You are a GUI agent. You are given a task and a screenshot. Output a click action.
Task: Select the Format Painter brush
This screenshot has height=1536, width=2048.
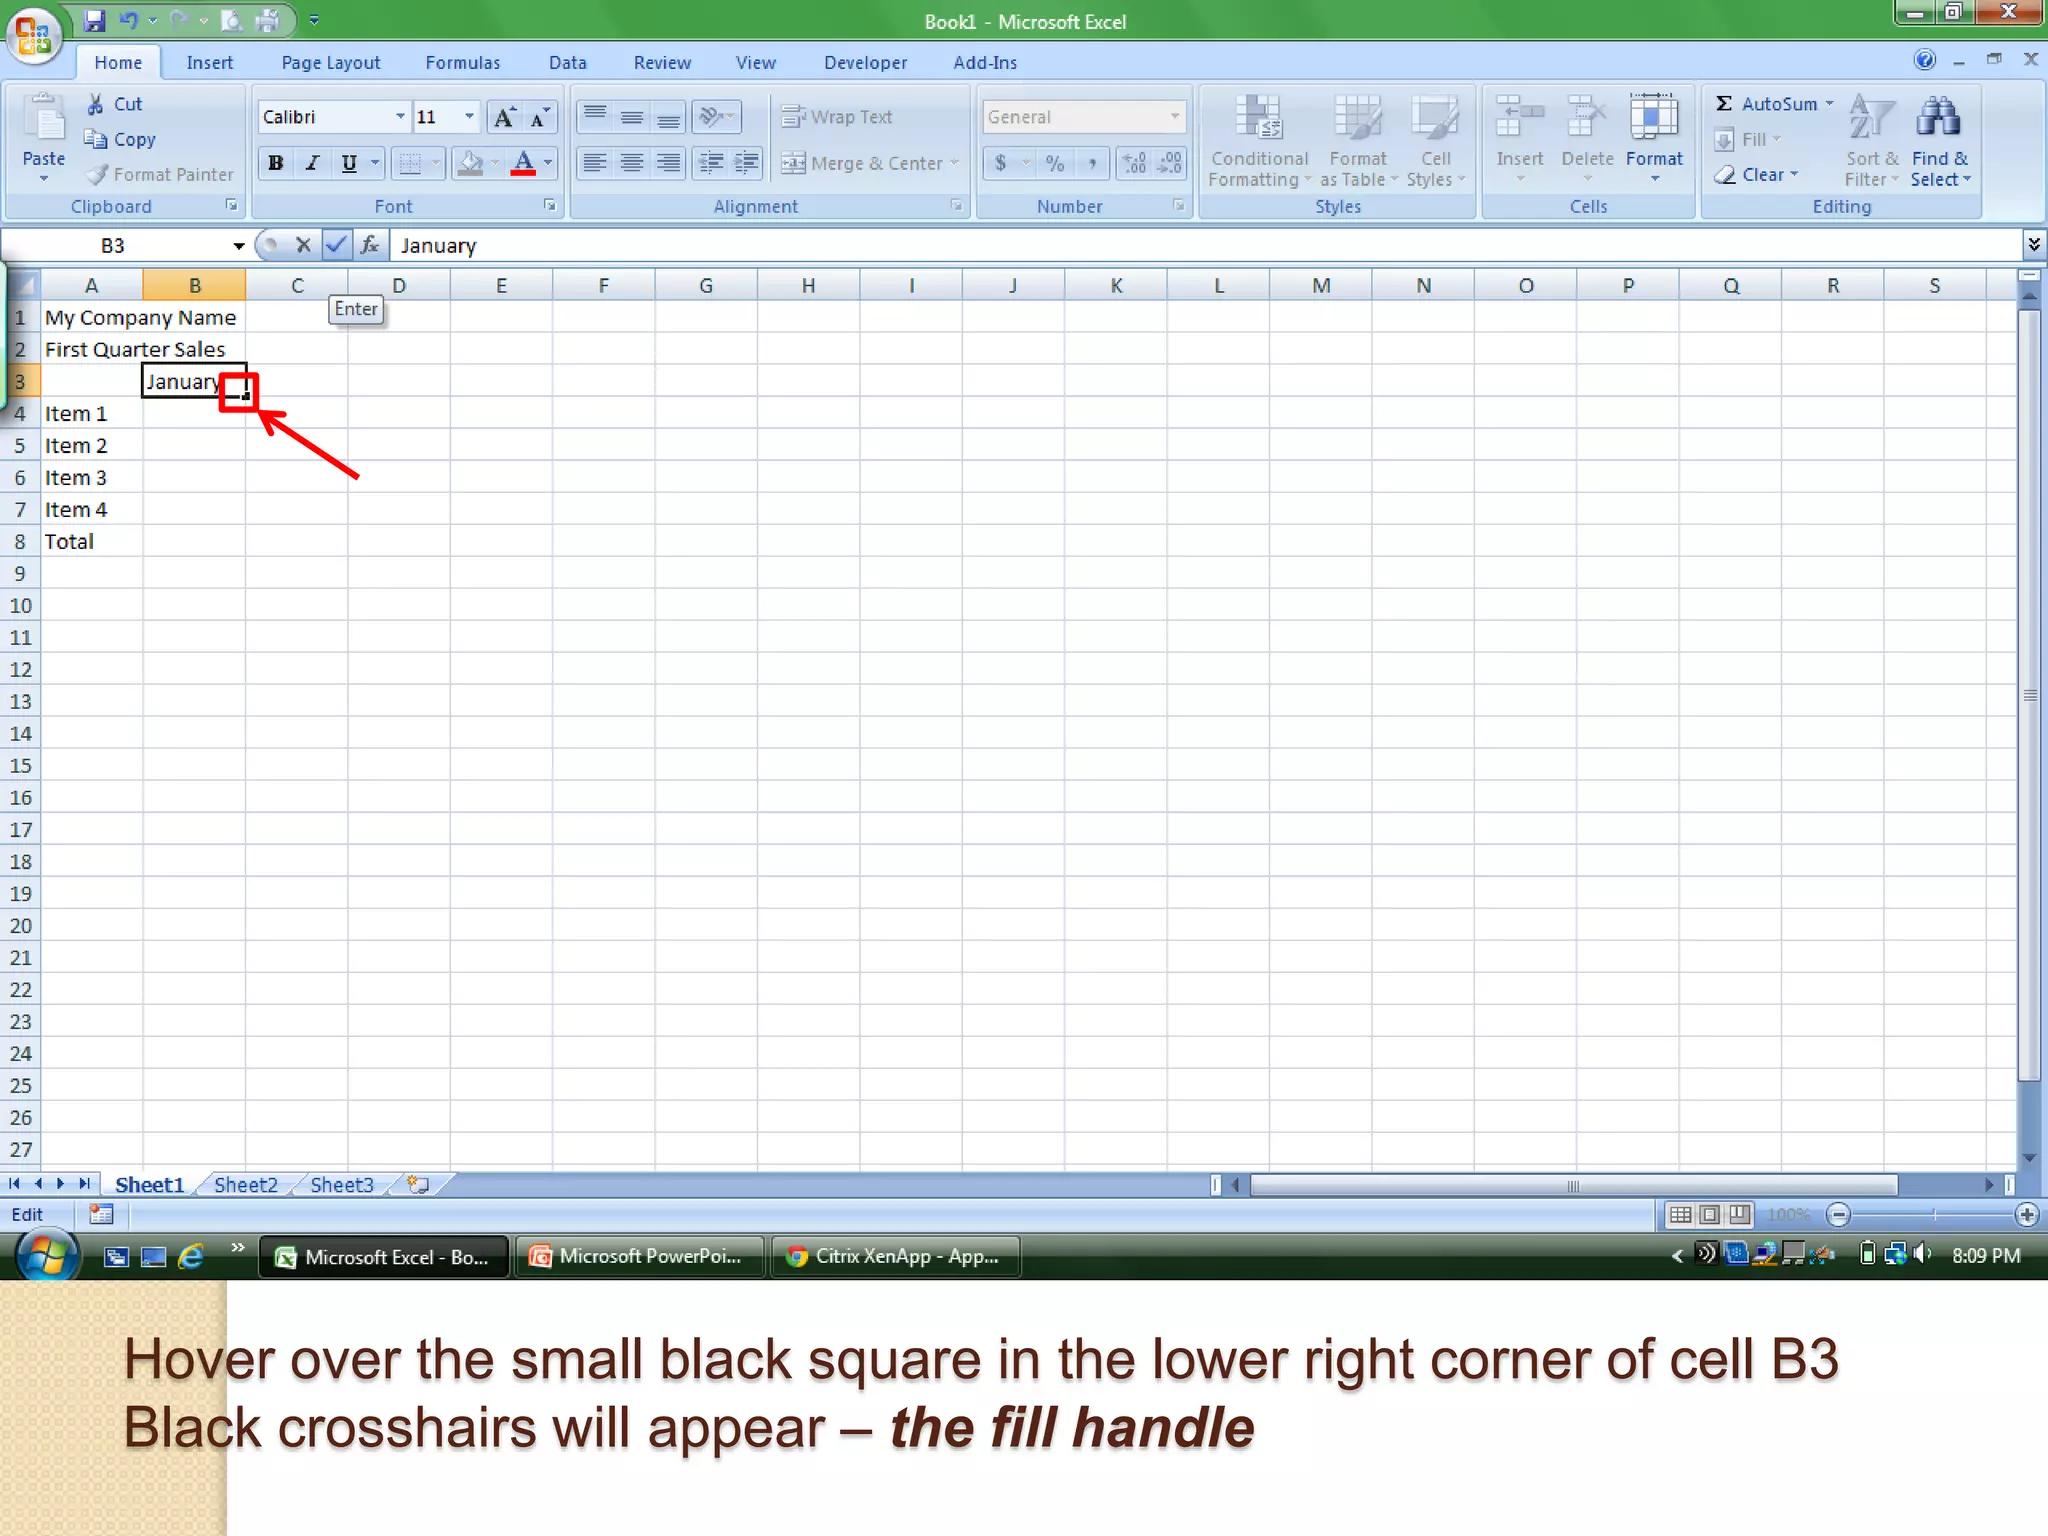point(97,175)
